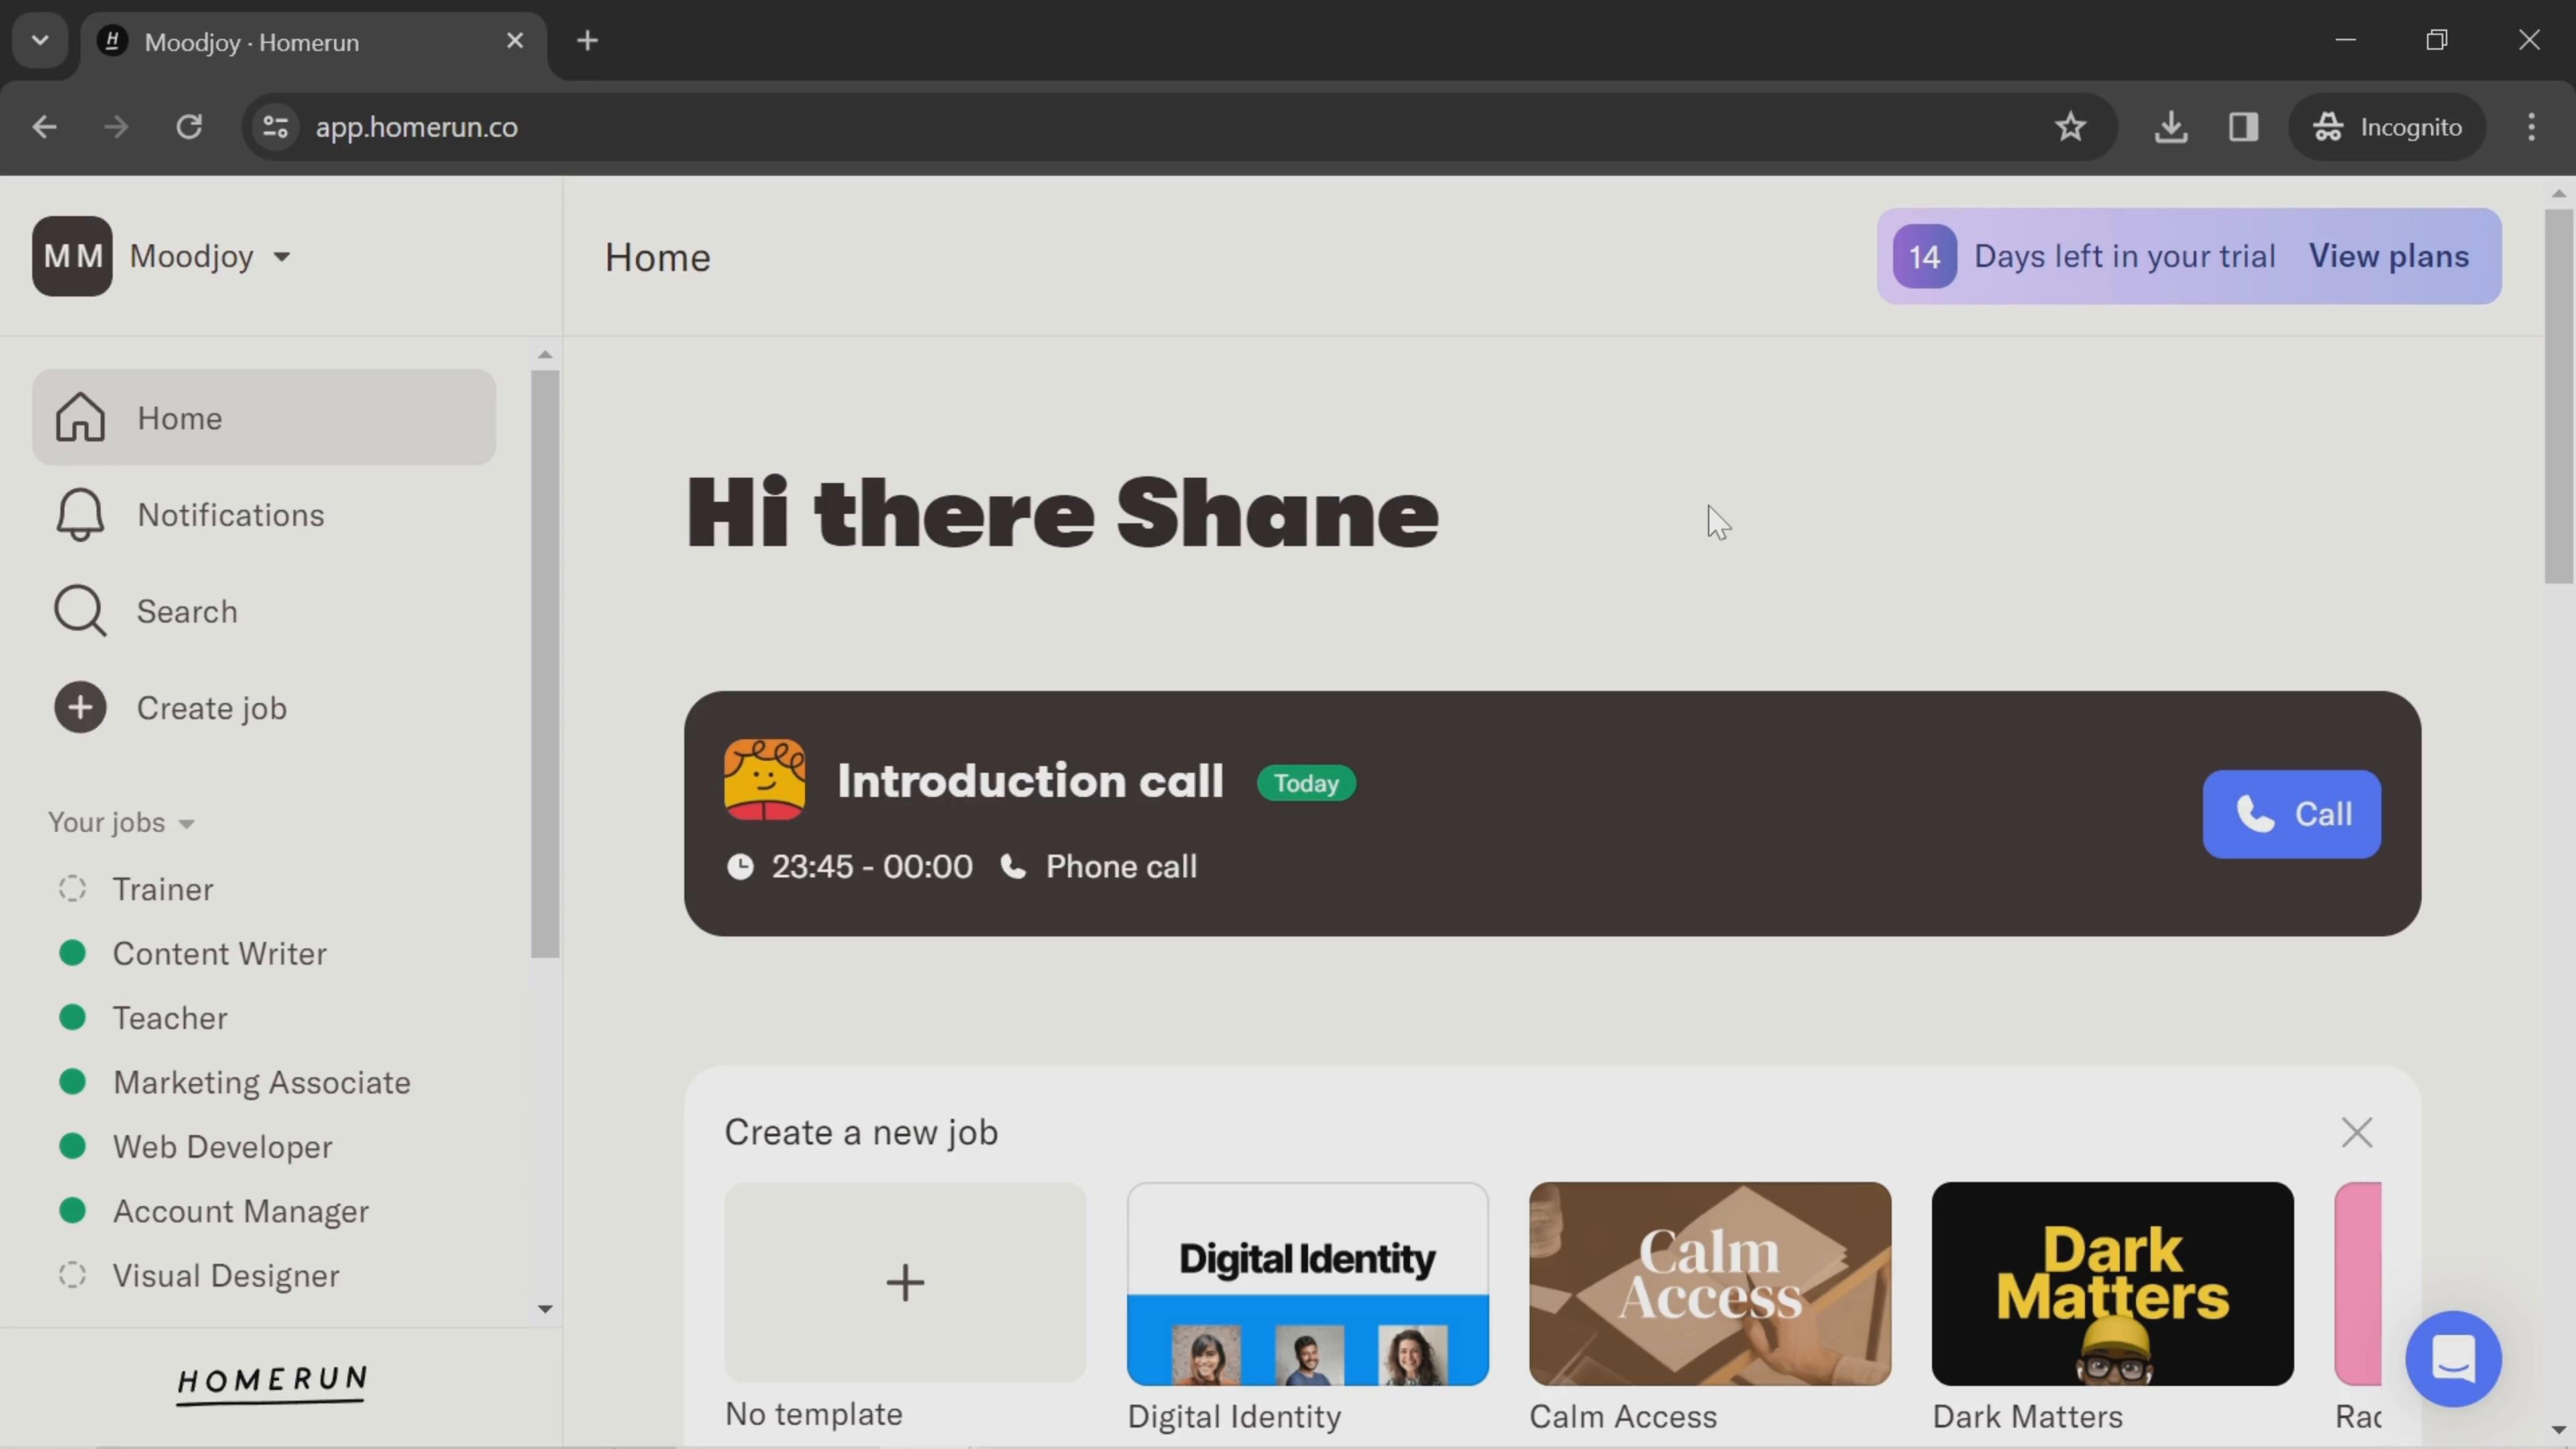This screenshot has height=1449, width=2576.
Task: Toggle Teacher job active status dot
Action: pos(70,1017)
